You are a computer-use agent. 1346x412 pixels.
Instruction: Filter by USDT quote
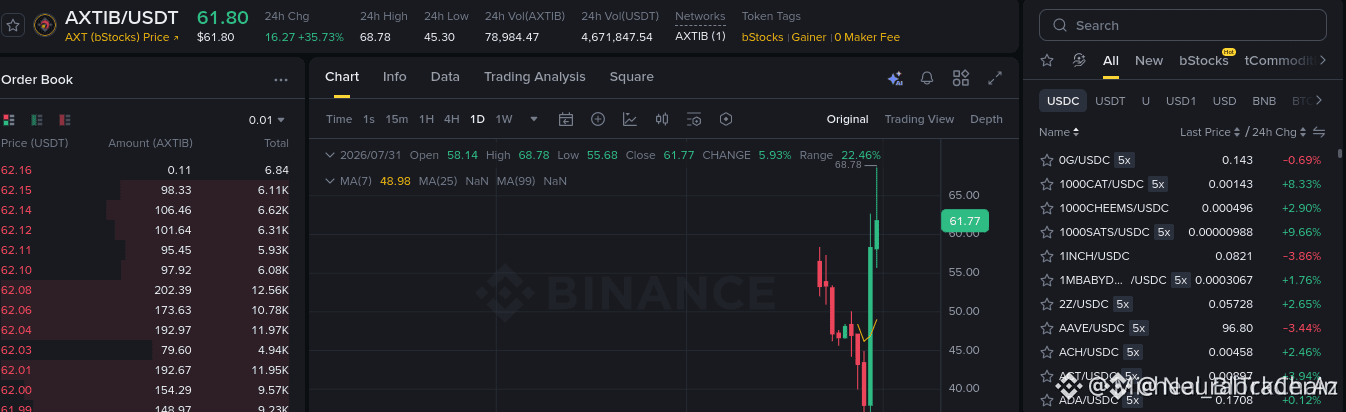click(x=1110, y=101)
